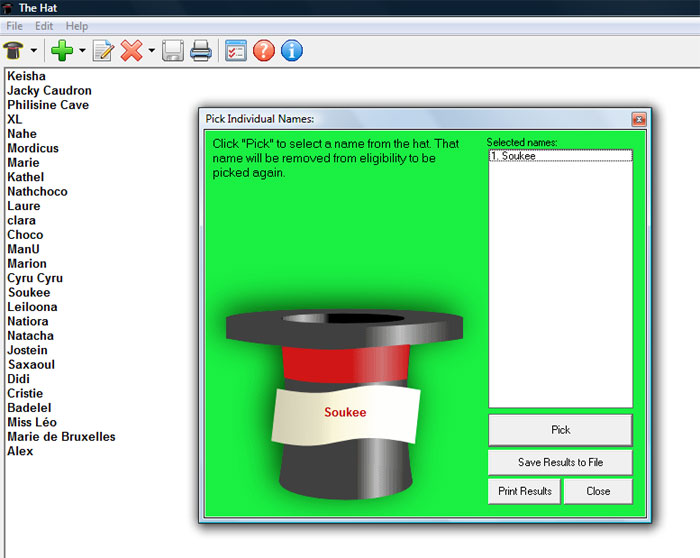Select Choco in the names list

click(x=25, y=235)
